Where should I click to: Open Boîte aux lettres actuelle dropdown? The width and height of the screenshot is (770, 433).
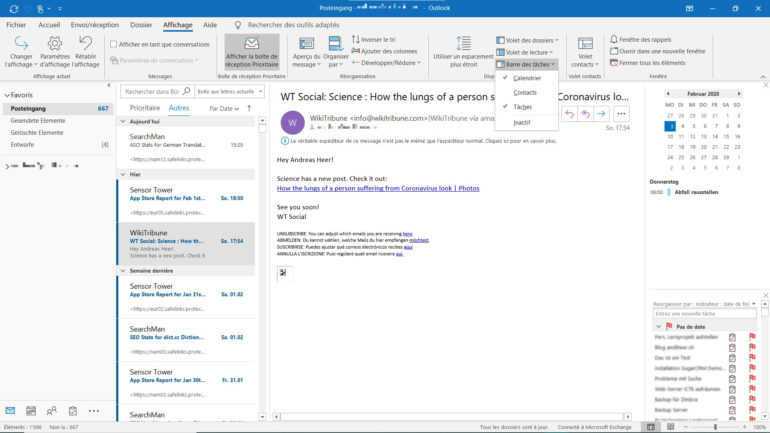tap(229, 91)
